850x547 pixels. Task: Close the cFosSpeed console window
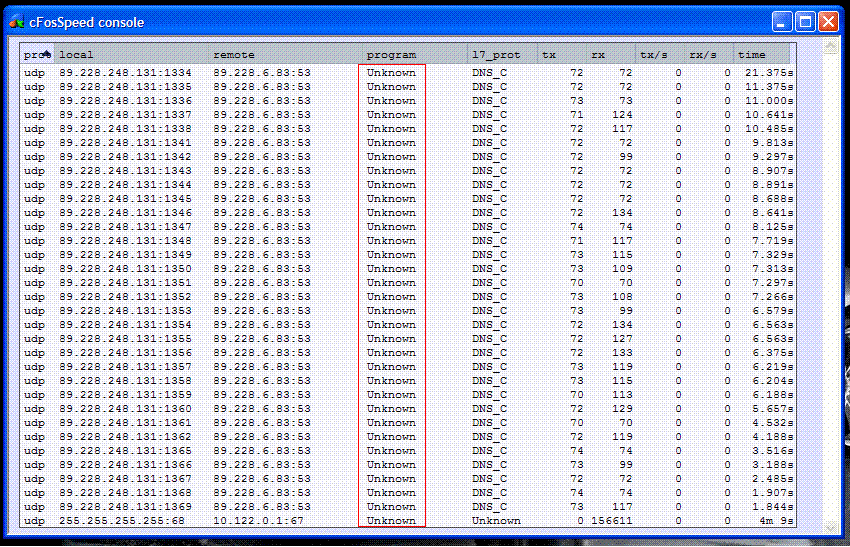[828, 22]
